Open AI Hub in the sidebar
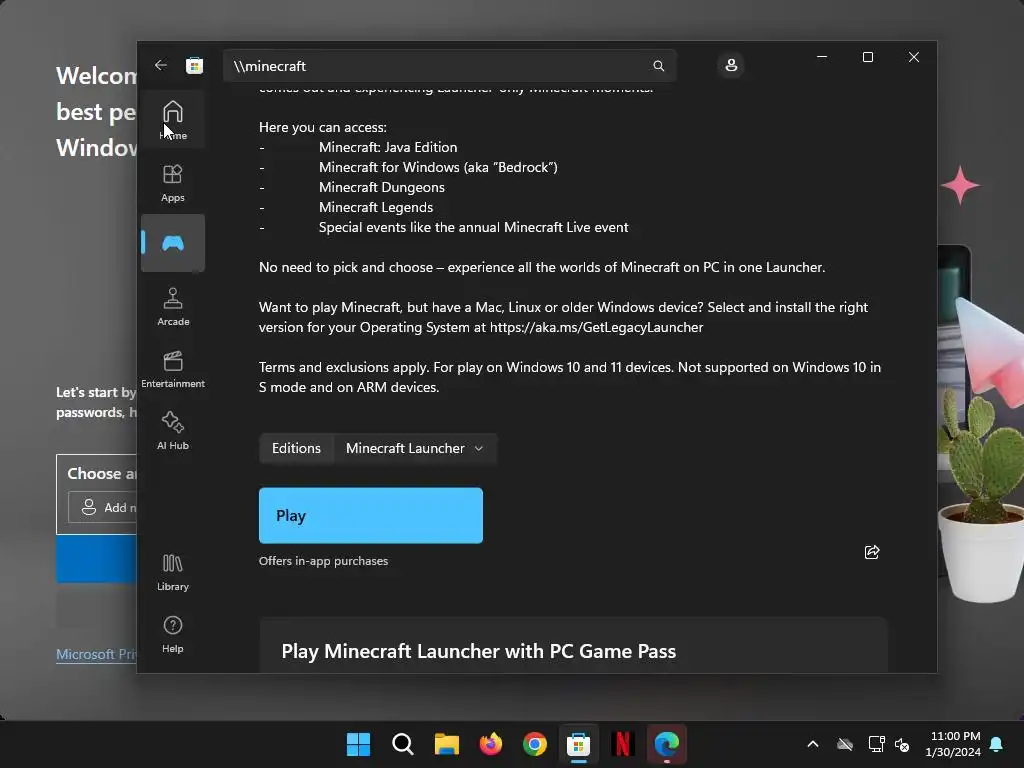 [x=173, y=431]
